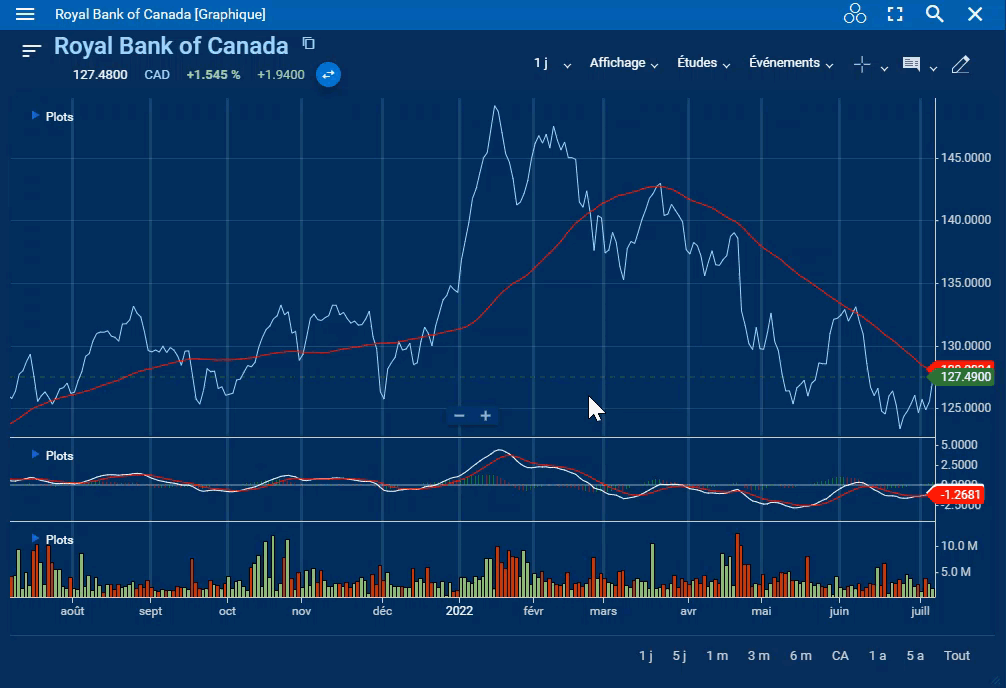This screenshot has width=1006, height=688.
Task: Open the hamburger menu in the title bar
Action: pyautogui.click(x=25, y=14)
